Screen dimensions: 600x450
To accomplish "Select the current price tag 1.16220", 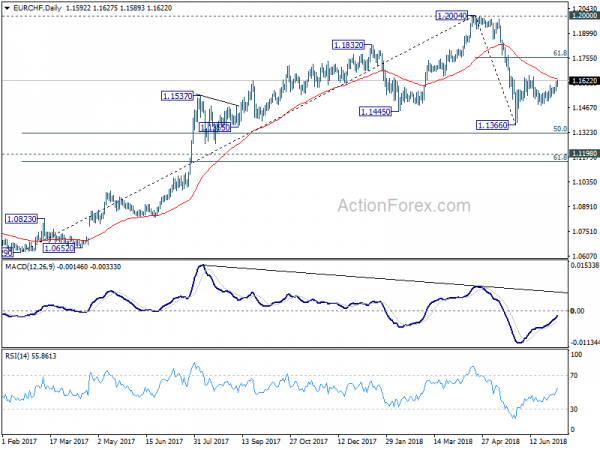I will [584, 81].
